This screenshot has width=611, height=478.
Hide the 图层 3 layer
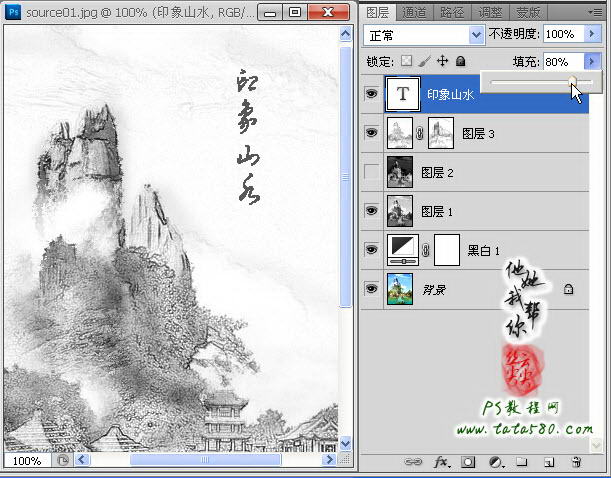click(372, 132)
